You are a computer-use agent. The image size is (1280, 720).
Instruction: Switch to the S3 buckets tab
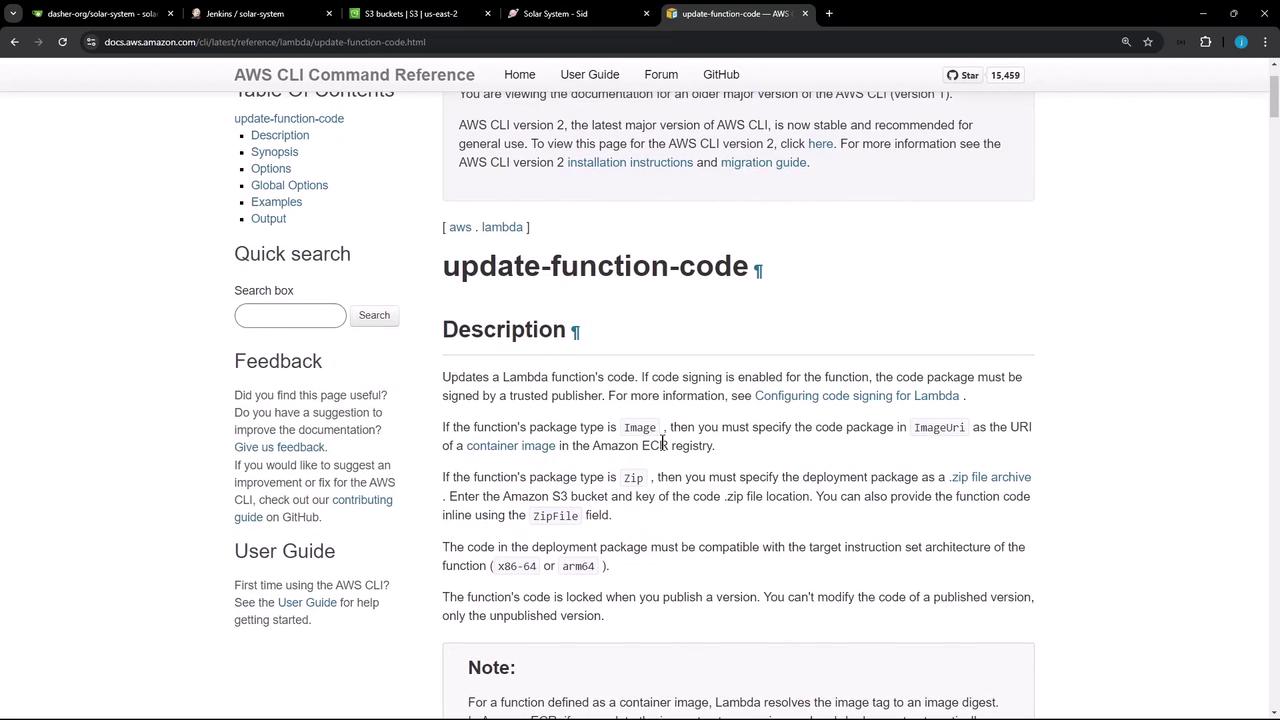pos(411,14)
